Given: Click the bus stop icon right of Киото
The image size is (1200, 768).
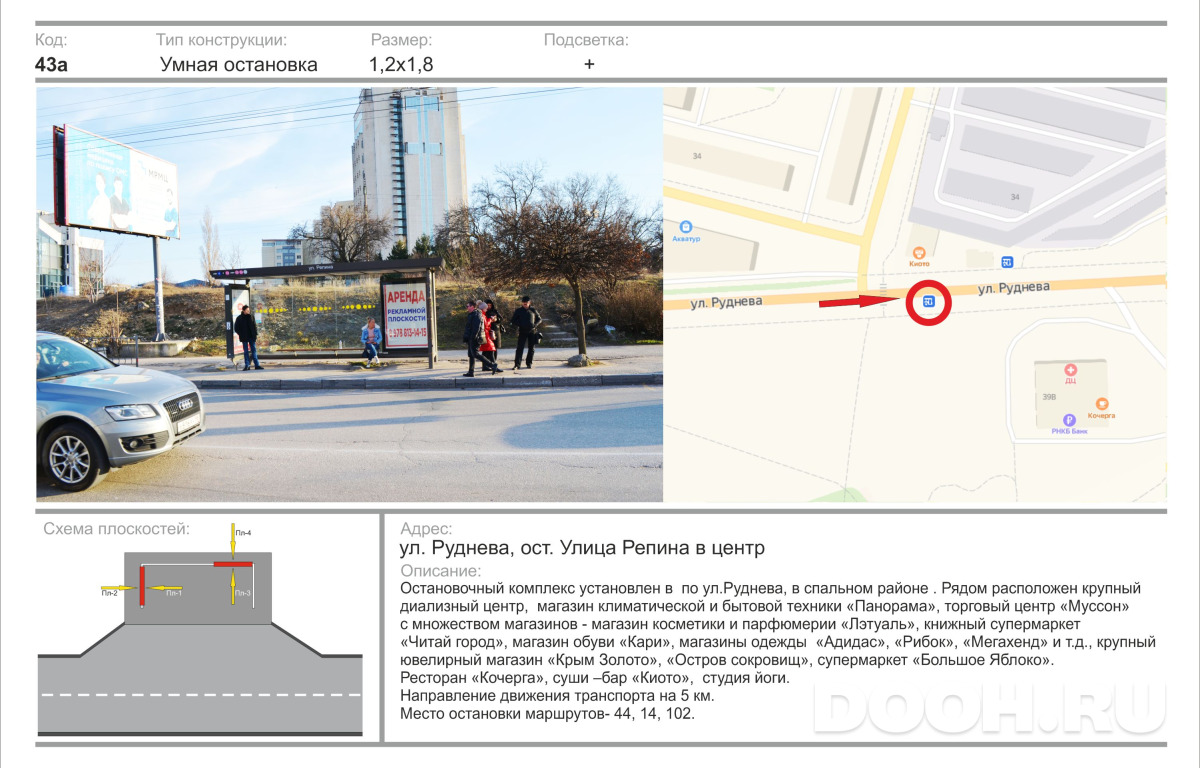Looking at the screenshot, I should click(1007, 262).
